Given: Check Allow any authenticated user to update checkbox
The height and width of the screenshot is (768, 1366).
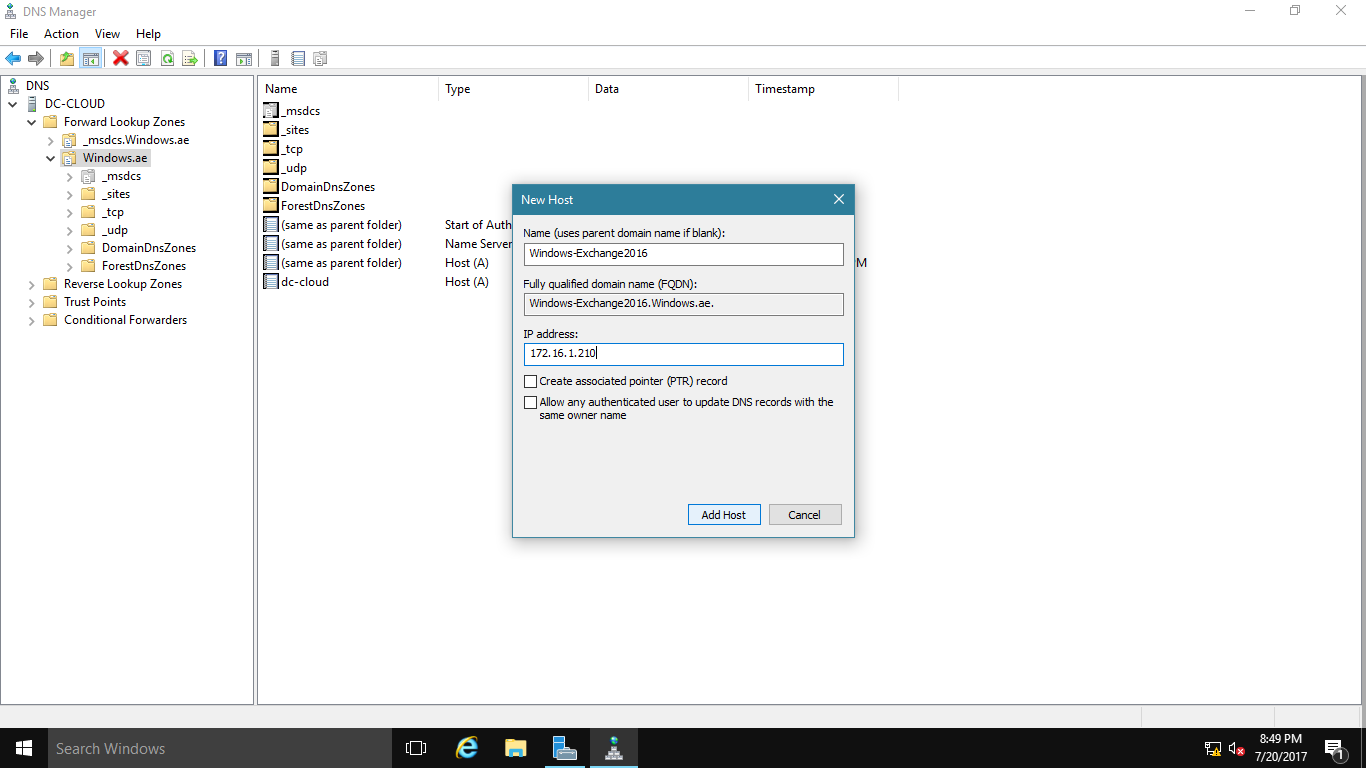Looking at the screenshot, I should point(531,402).
